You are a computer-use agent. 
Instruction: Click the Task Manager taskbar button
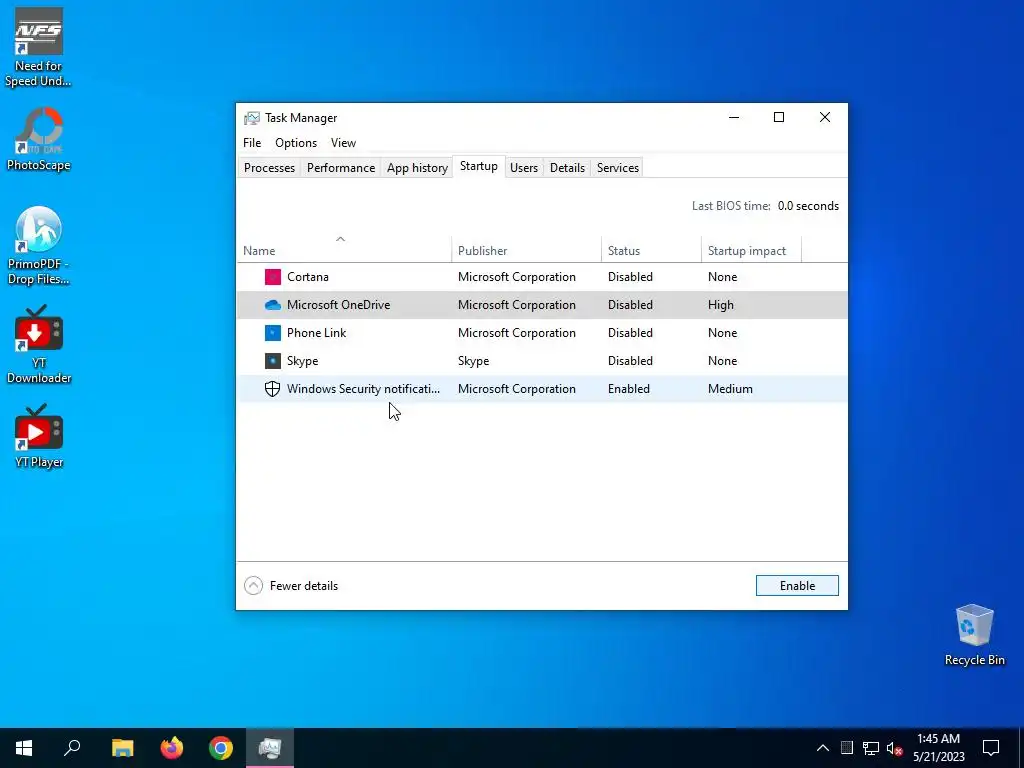tap(270, 748)
